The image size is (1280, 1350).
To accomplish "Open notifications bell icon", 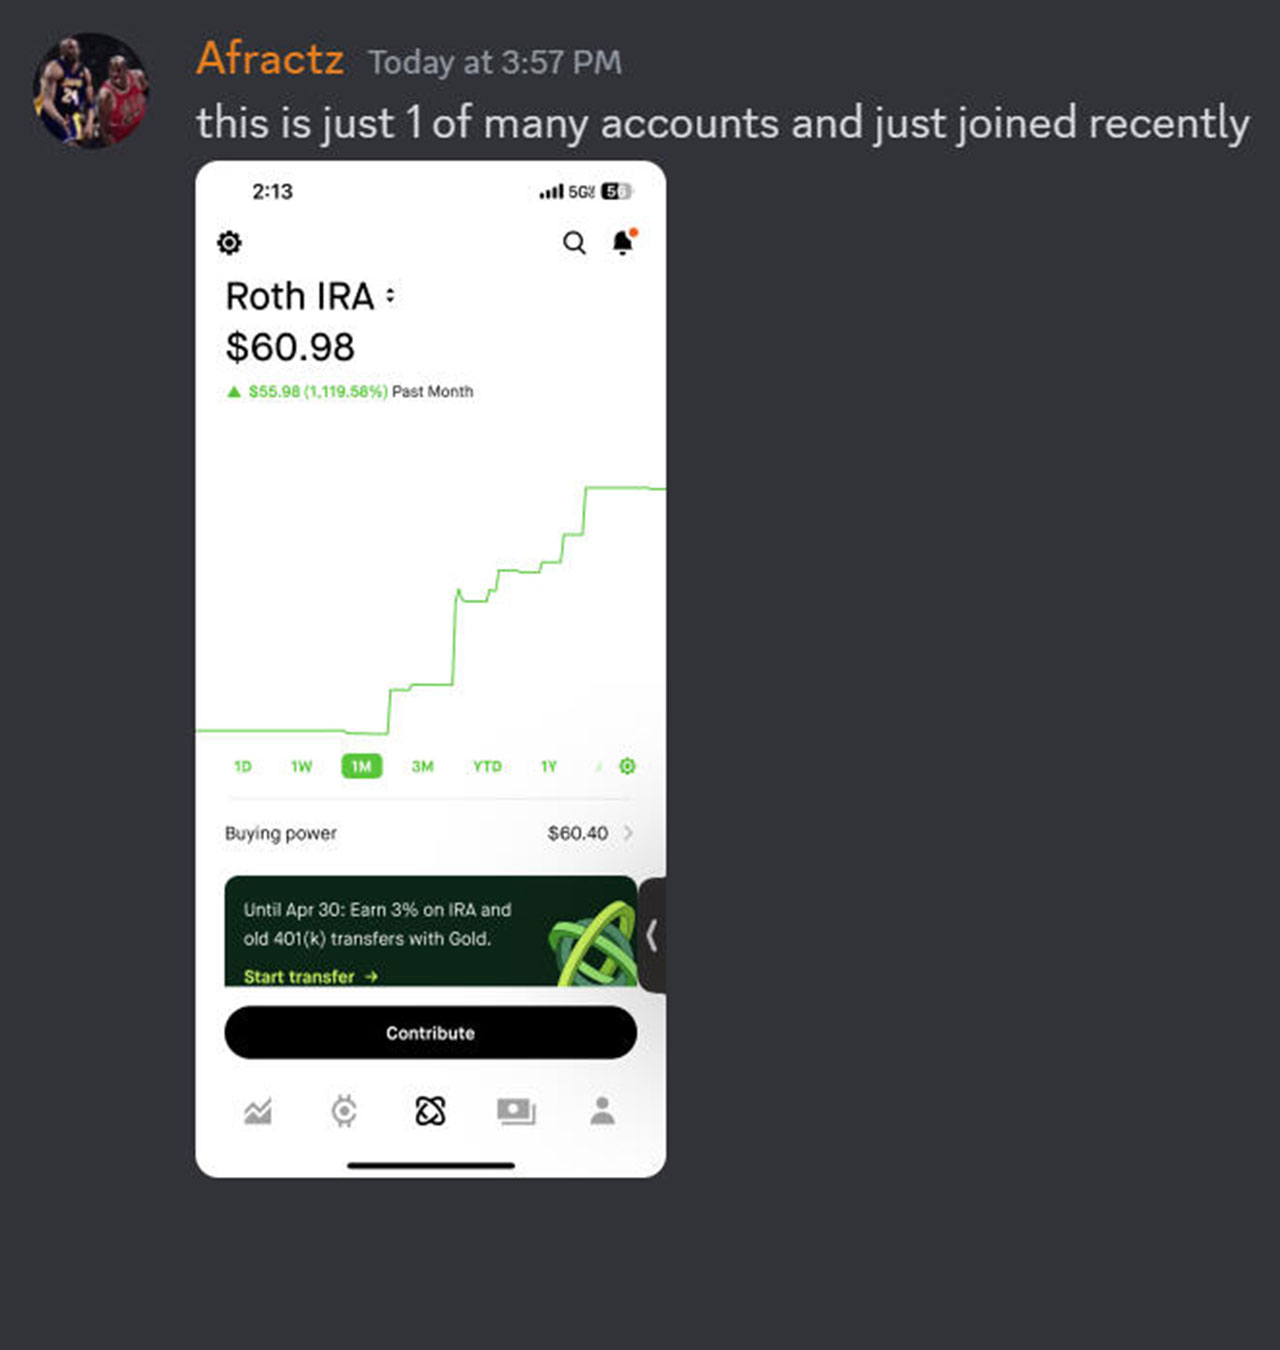I will coord(623,242).
